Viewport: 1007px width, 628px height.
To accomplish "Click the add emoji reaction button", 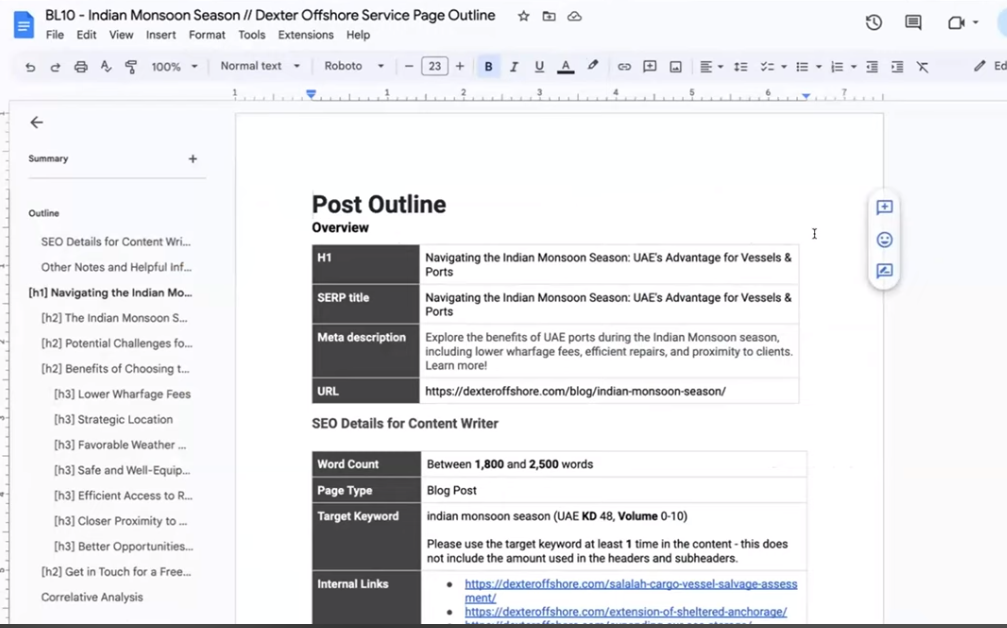I will [x=884, y=239].
